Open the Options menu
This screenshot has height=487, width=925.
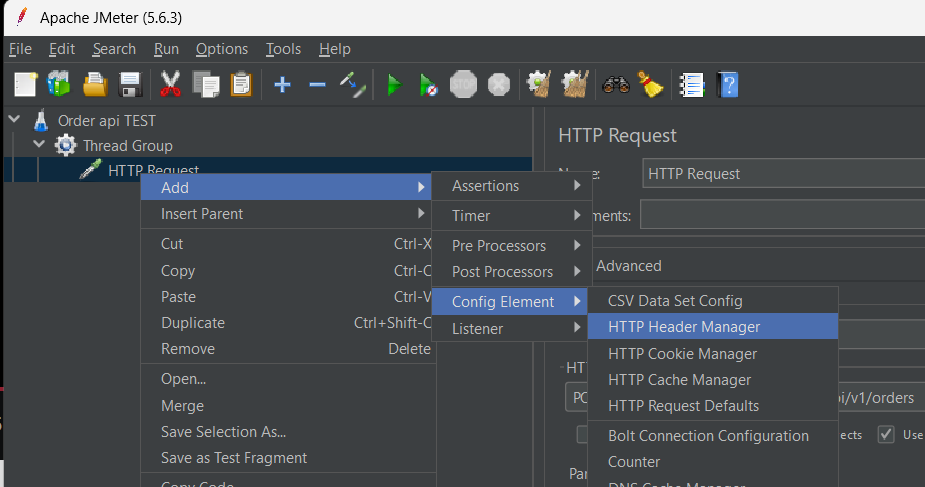click(x=222, y=49)
